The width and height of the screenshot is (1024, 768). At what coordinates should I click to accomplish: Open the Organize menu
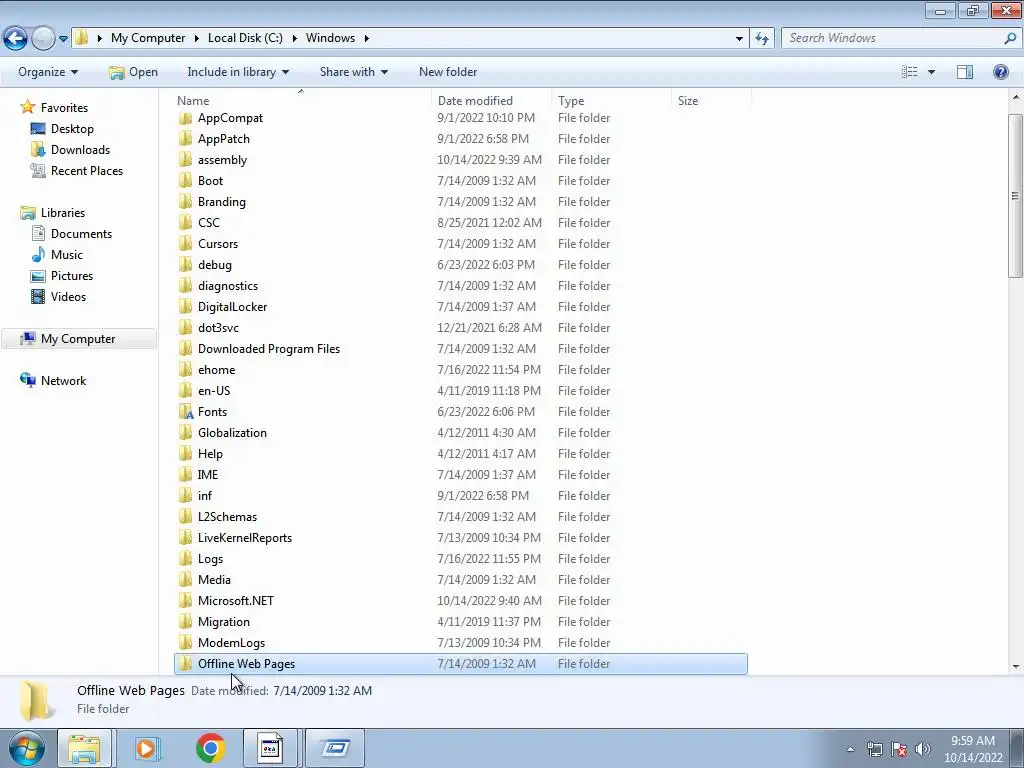click(48, 72)
